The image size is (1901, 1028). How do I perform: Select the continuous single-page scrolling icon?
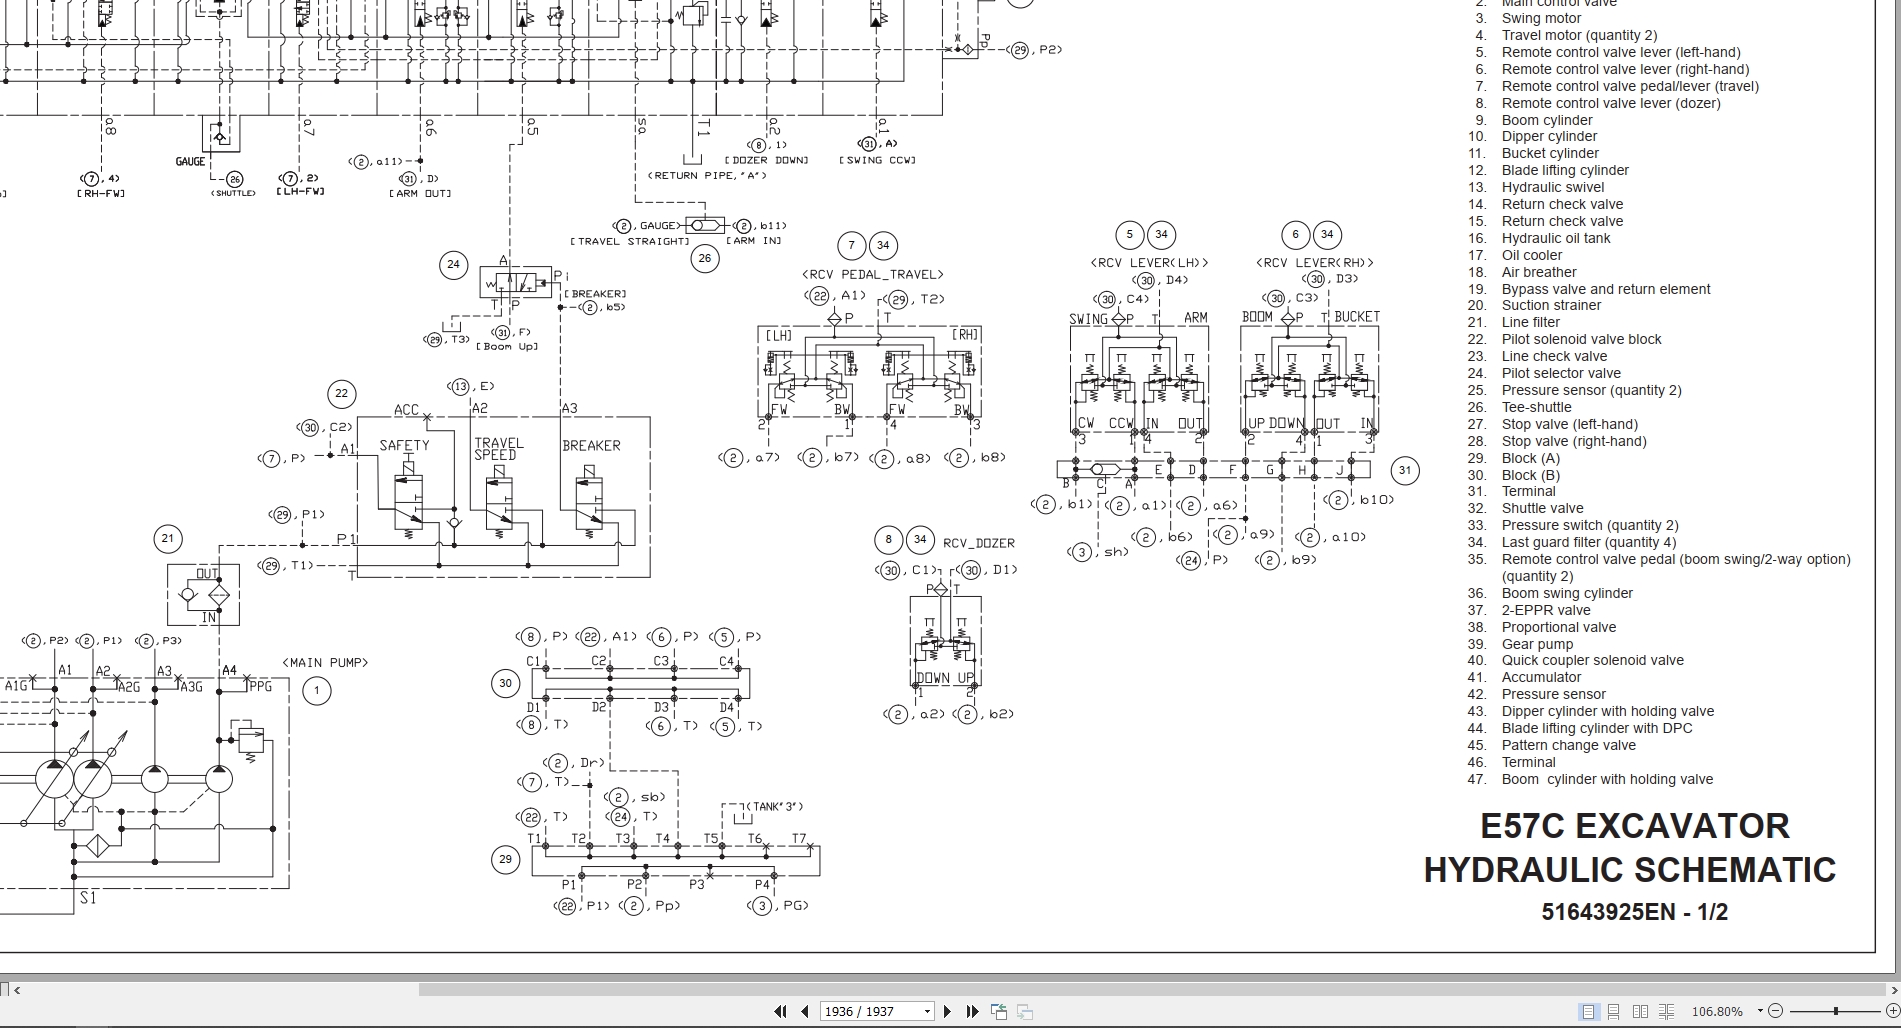tap(1613, 1011)
